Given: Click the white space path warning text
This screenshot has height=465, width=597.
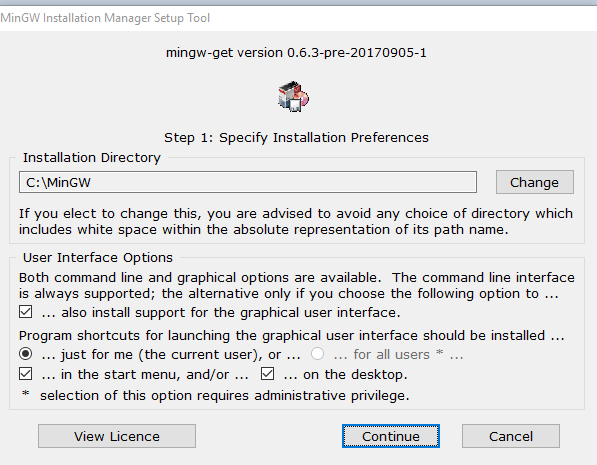Looking at the screenshot, I should (x=296, y=222).
